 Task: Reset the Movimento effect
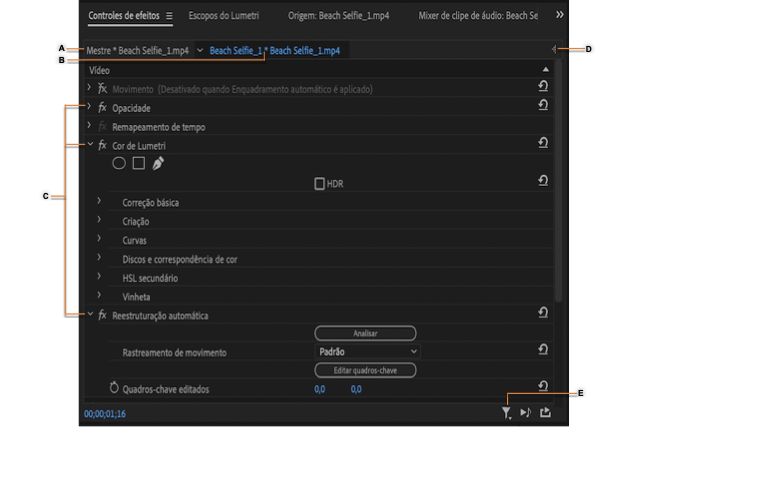pyautogui.click(x=543, y=86)
